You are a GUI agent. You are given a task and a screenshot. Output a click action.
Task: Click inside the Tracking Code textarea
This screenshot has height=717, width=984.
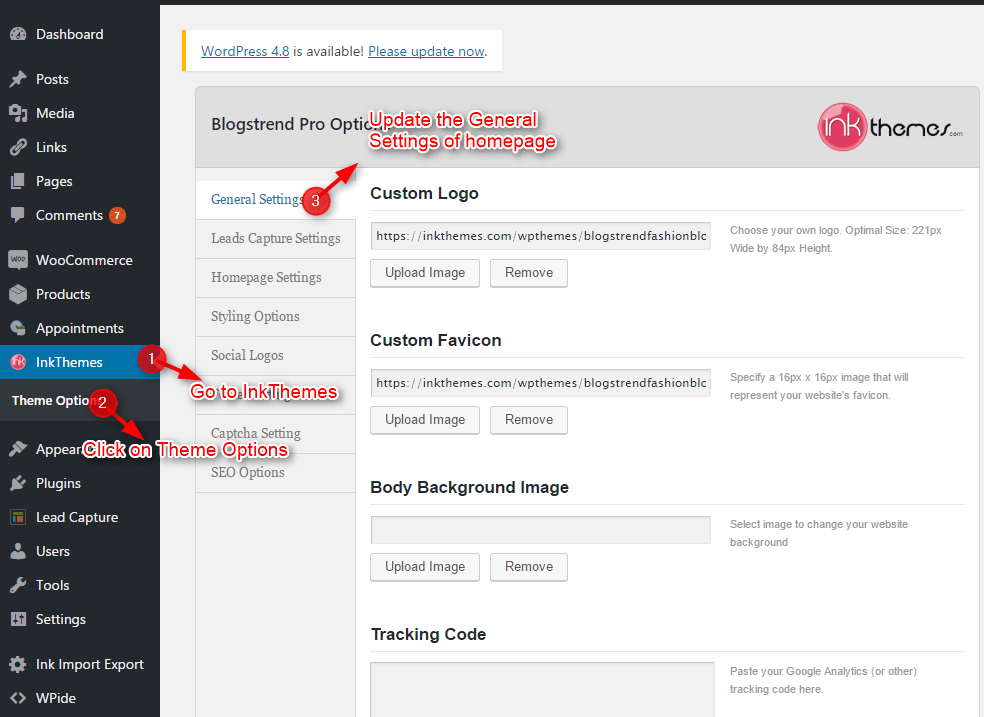pyautogui.click(x=542, y=689)
